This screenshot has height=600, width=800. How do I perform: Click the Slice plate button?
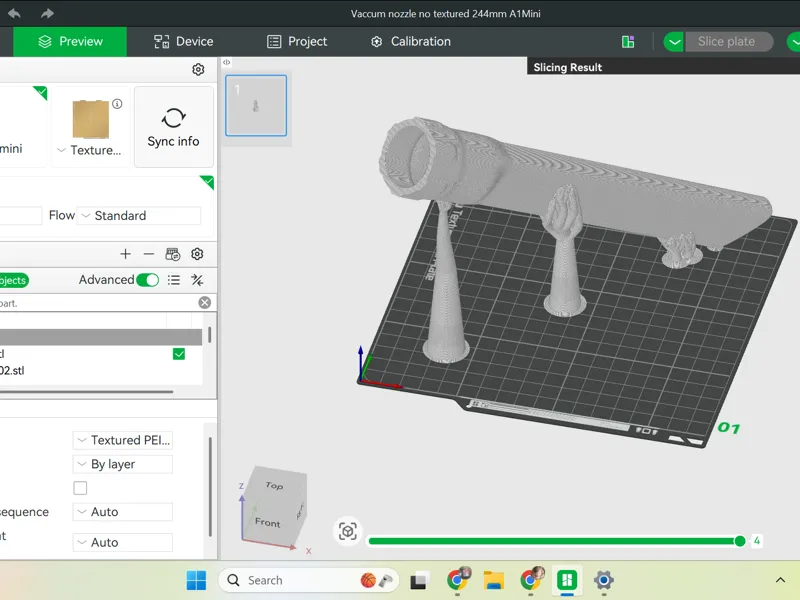tap(729, 41)
